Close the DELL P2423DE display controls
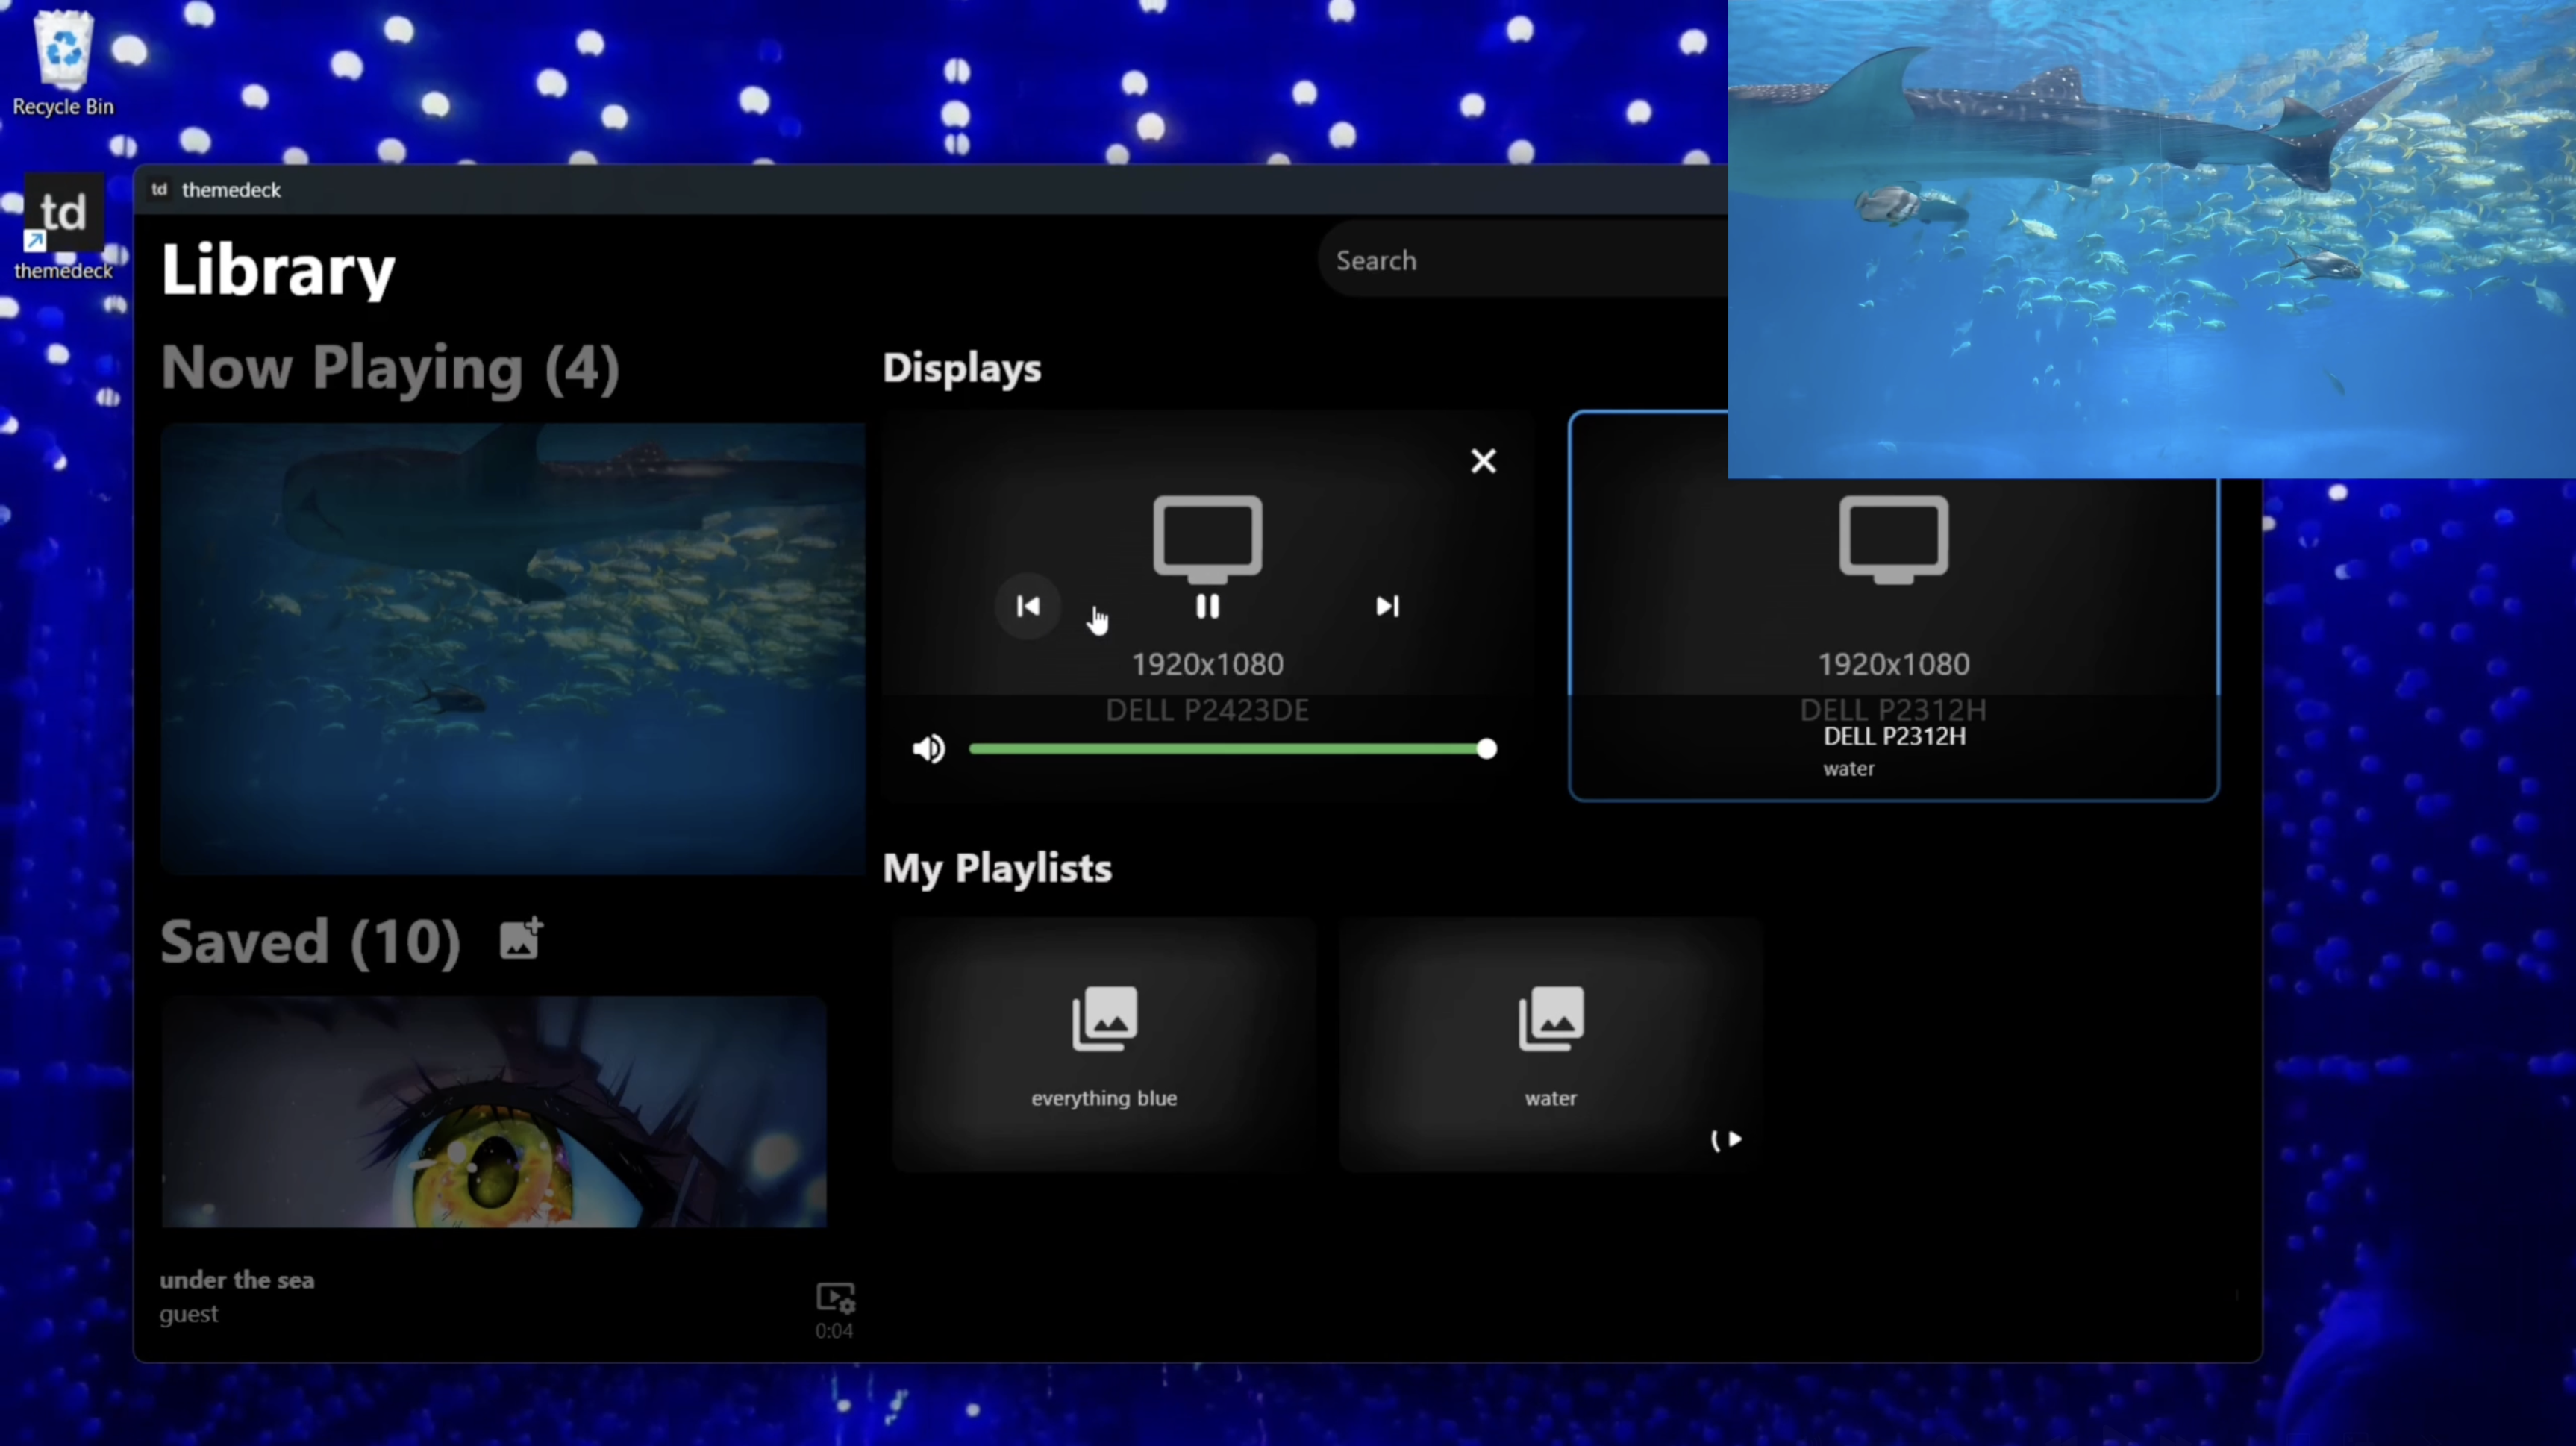2576x1446 pixels. tap(1483, 461)
